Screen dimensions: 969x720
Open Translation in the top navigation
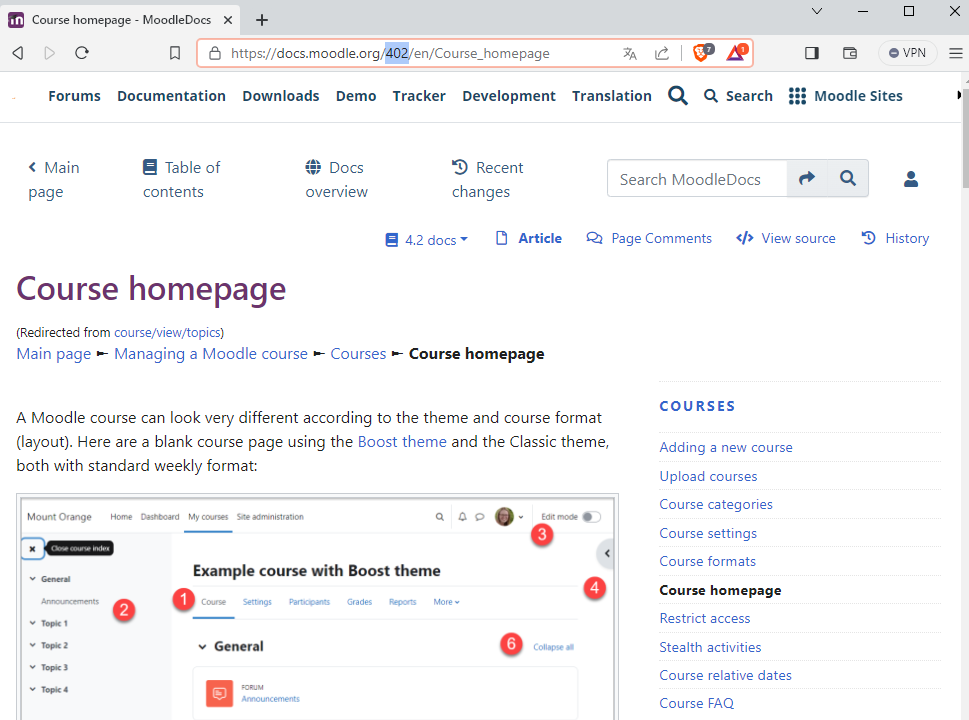click(x=611, y=96)
